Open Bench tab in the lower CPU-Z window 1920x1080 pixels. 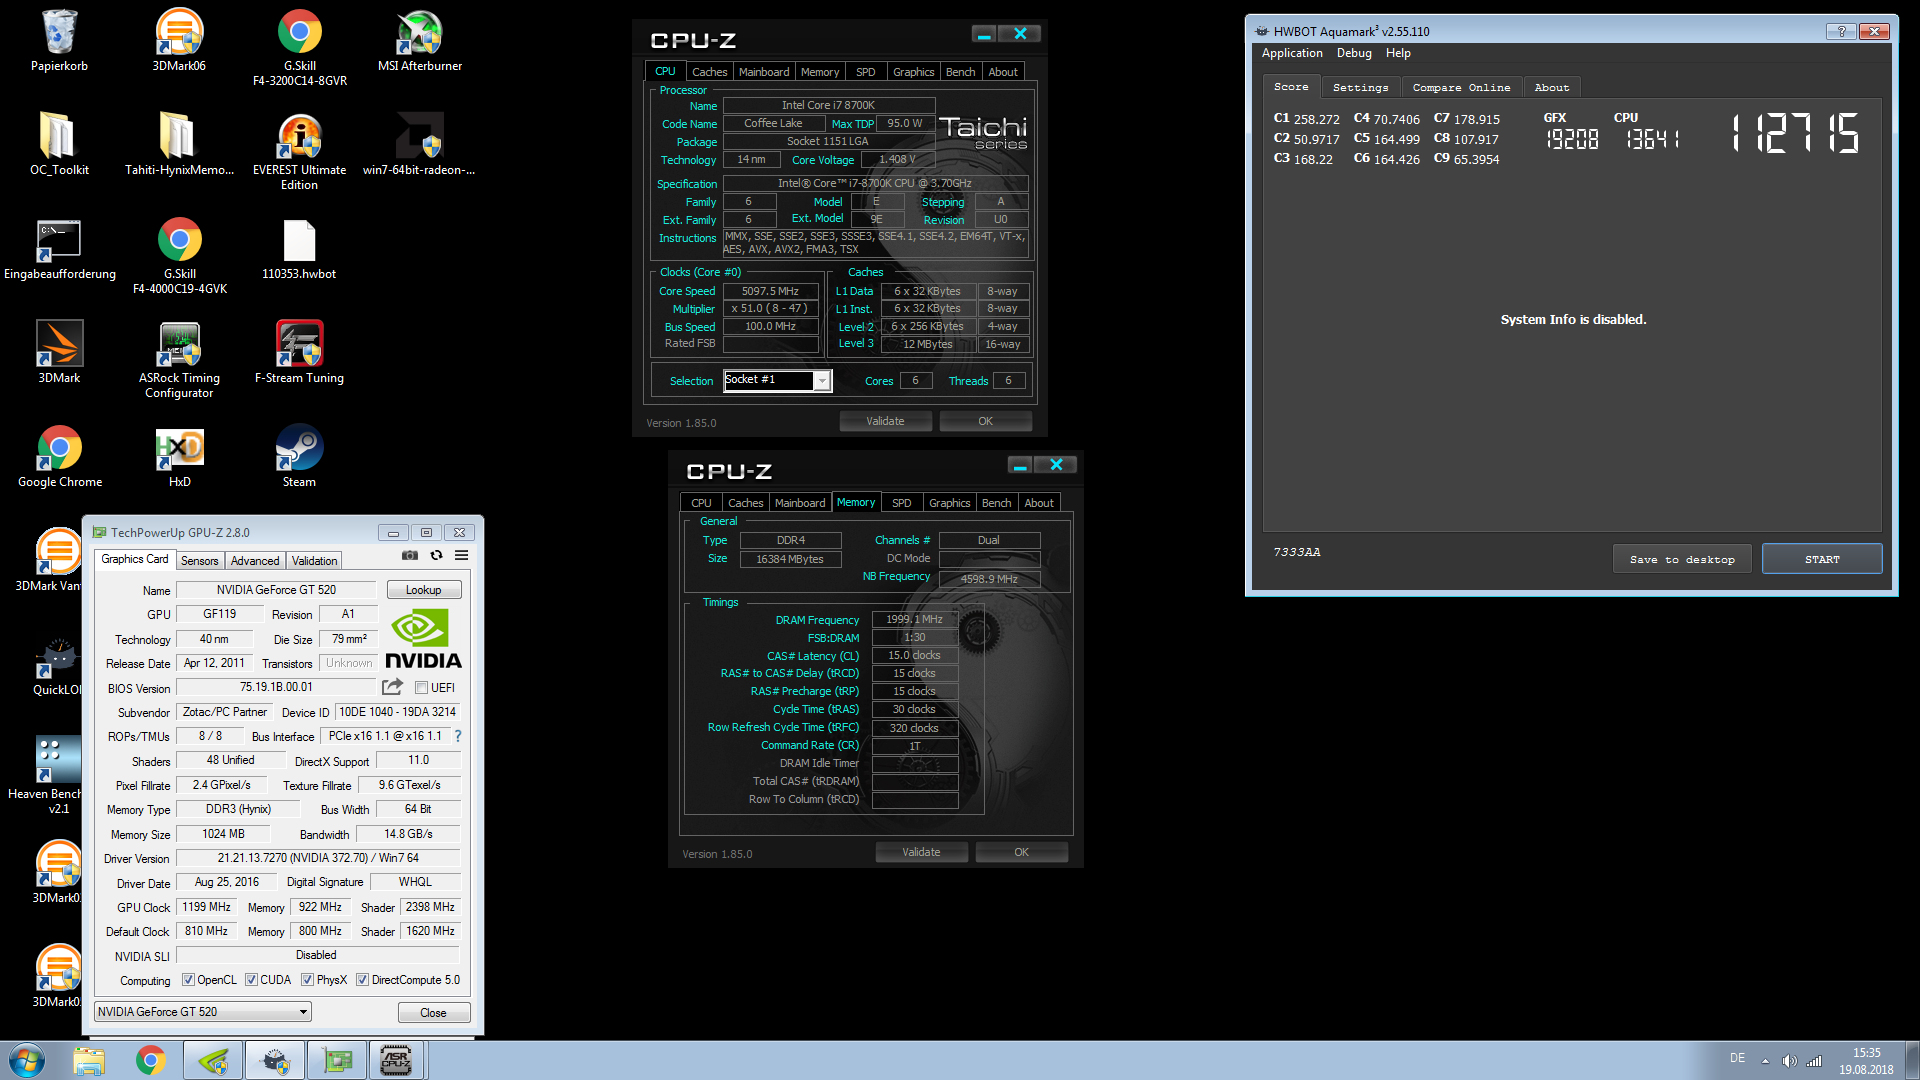coord(996,503)
